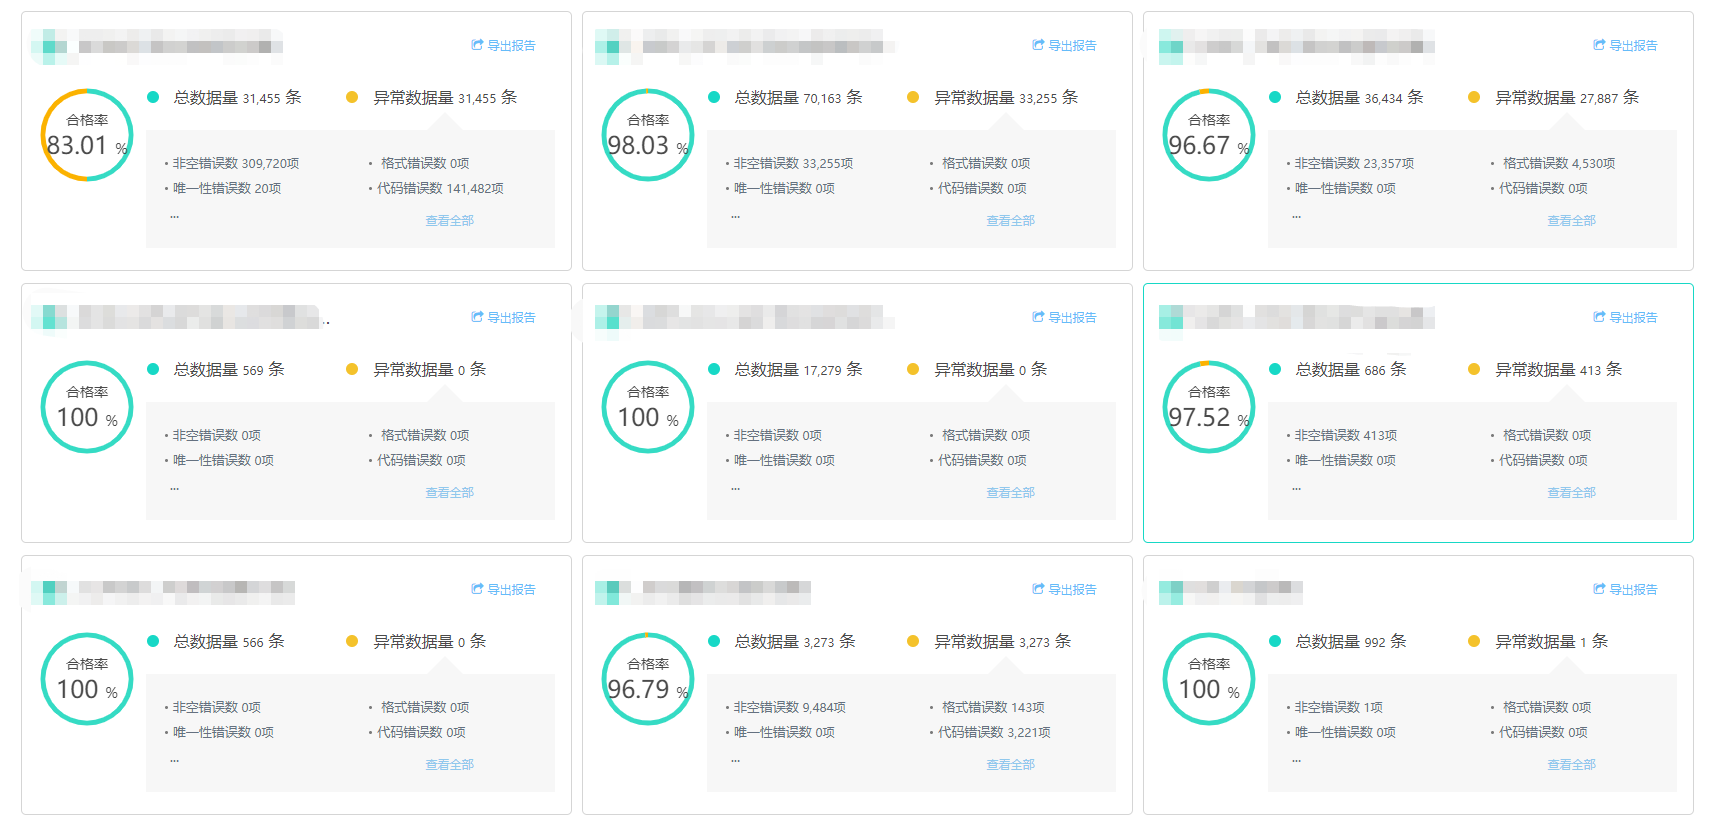Select the 非空错误数 9,484项 entry
This screenshot has height=817, width=1709.
pos(789,707)
